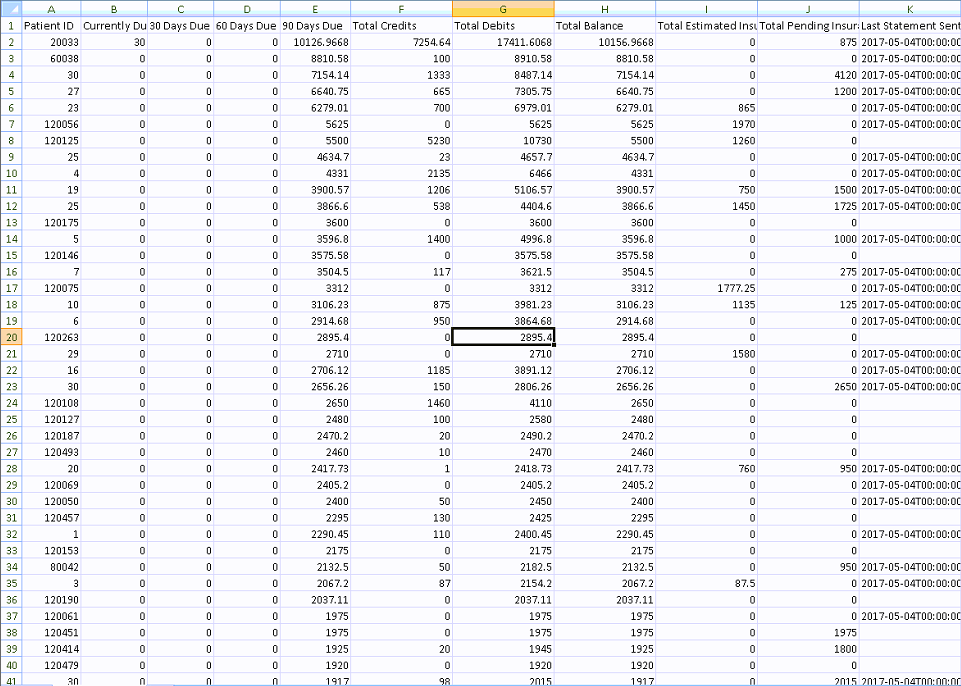Select the cell containing 1777.25
This screenshot has height=686, width=961.
coord(707,289)
